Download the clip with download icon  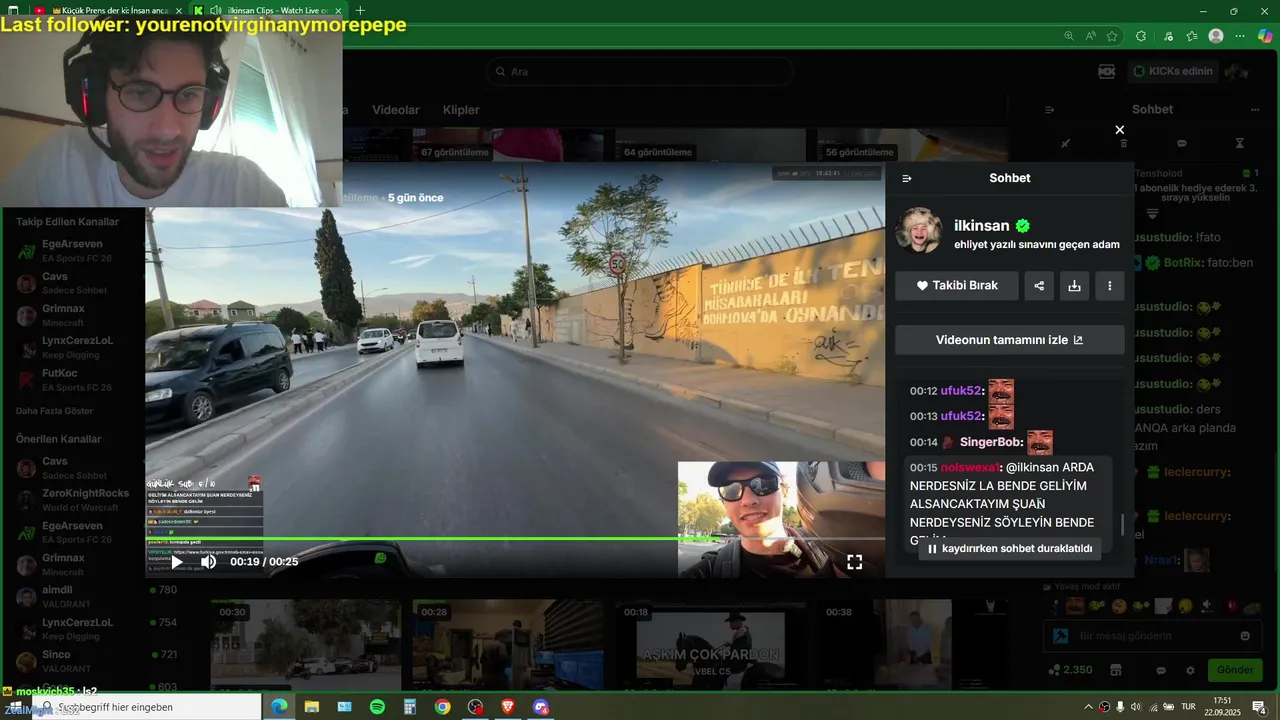click(x=1074, y=285)
